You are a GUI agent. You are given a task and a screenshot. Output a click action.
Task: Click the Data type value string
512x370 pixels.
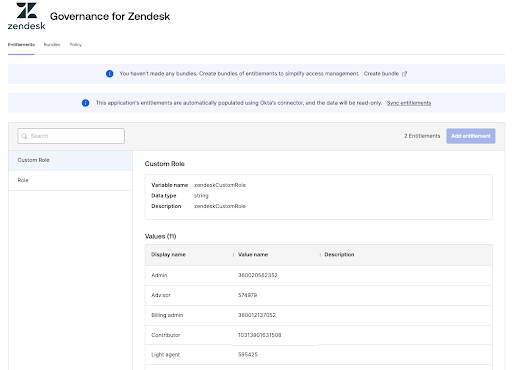click(x=201, y=196)
